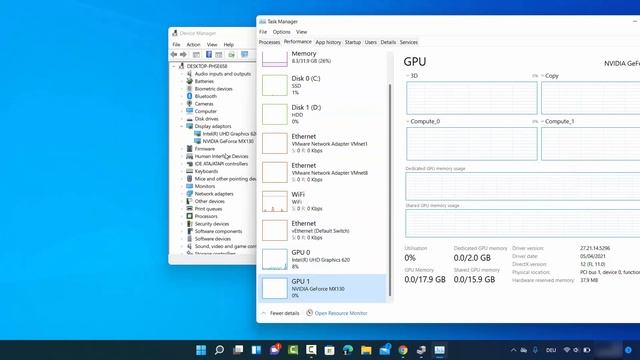Open File Explorer from the taskbar
Image resolution: width=640 pixels, height=360 pixels.
366,350
